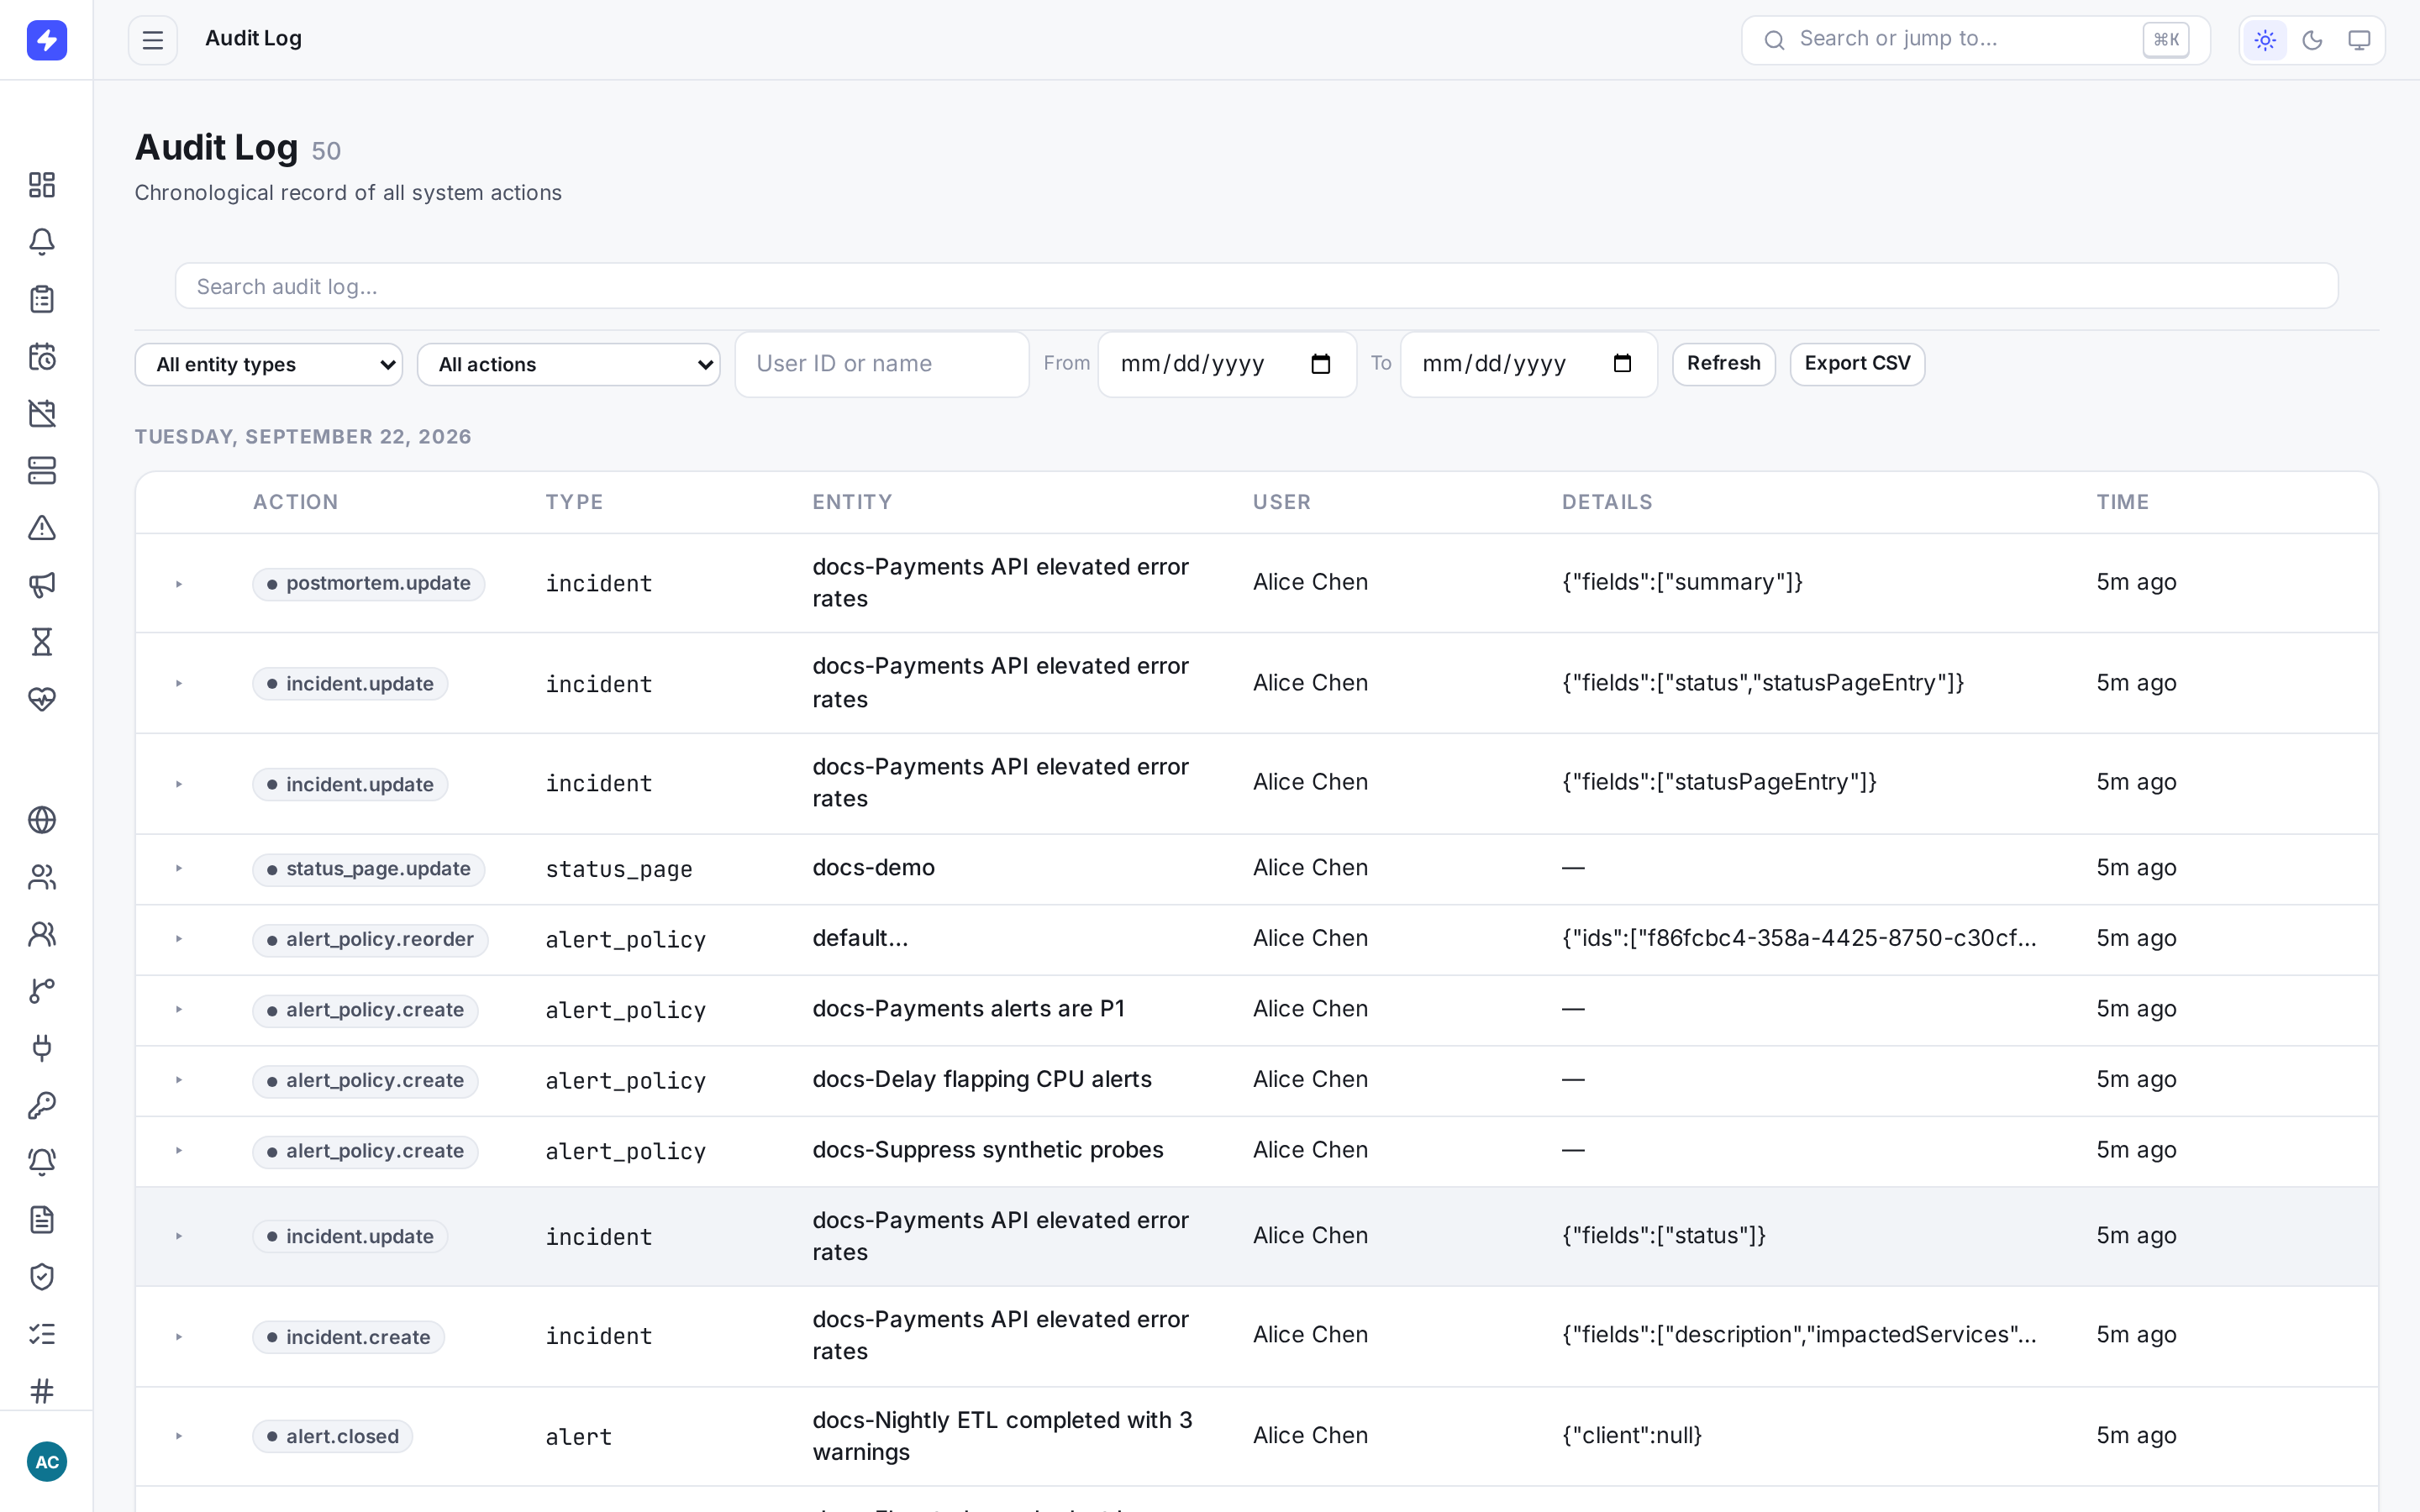Expand the alert.closed row

179,1436
